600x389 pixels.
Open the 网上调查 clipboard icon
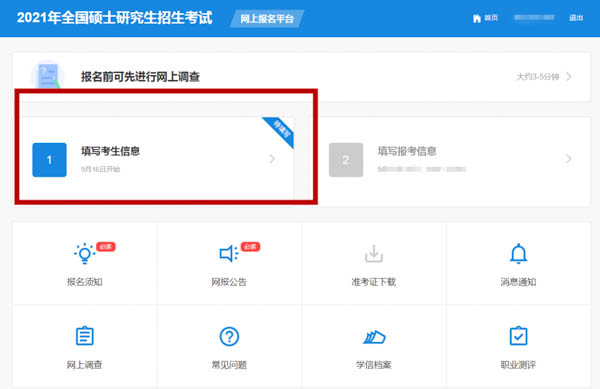[85, 336]
